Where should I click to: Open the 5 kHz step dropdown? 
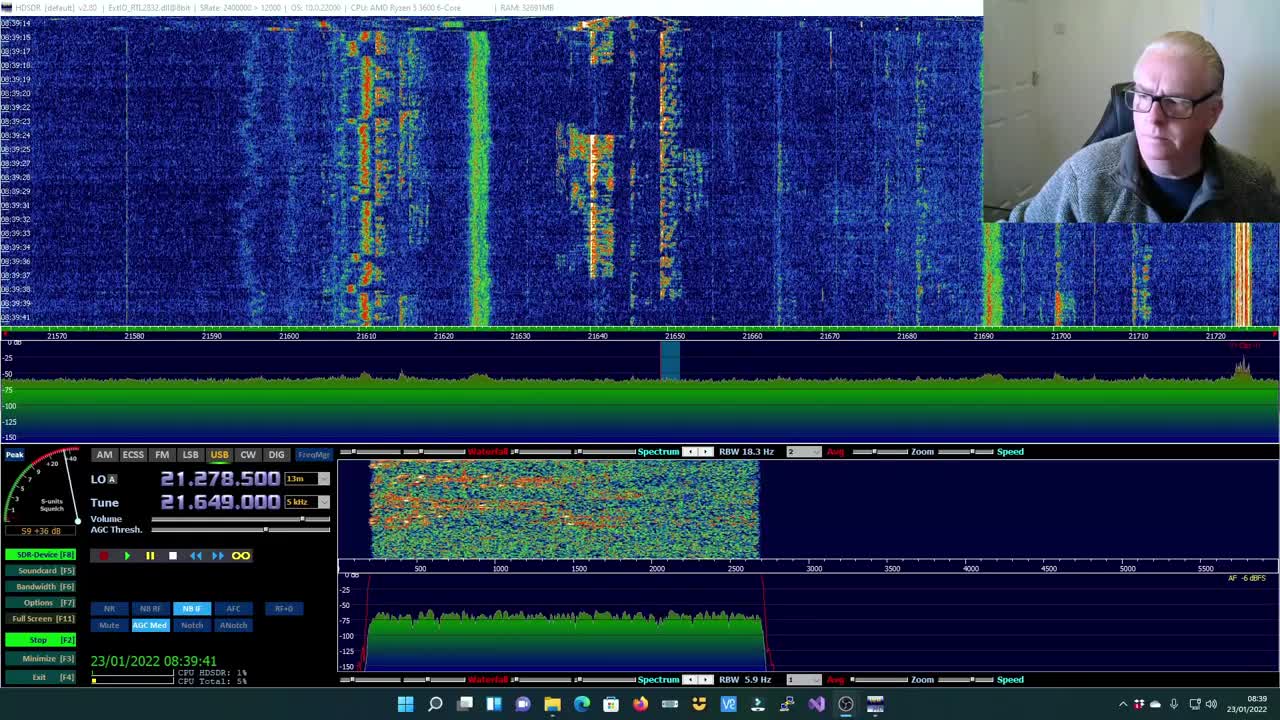tap(307, 502)
